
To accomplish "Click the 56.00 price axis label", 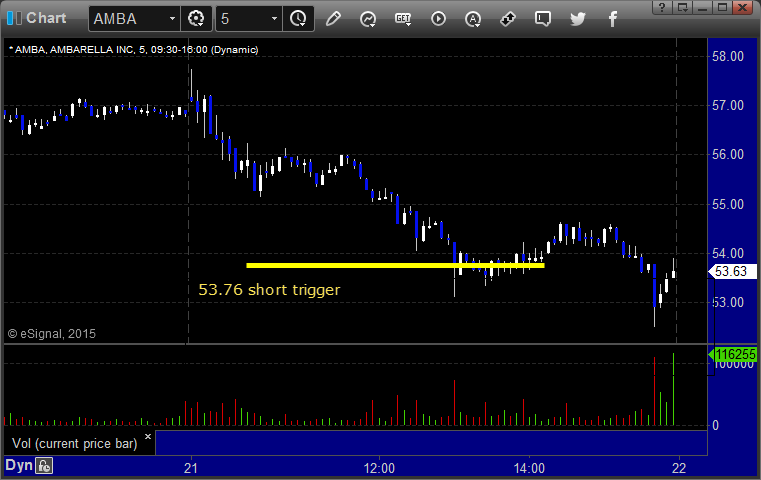I will (728, 154).
